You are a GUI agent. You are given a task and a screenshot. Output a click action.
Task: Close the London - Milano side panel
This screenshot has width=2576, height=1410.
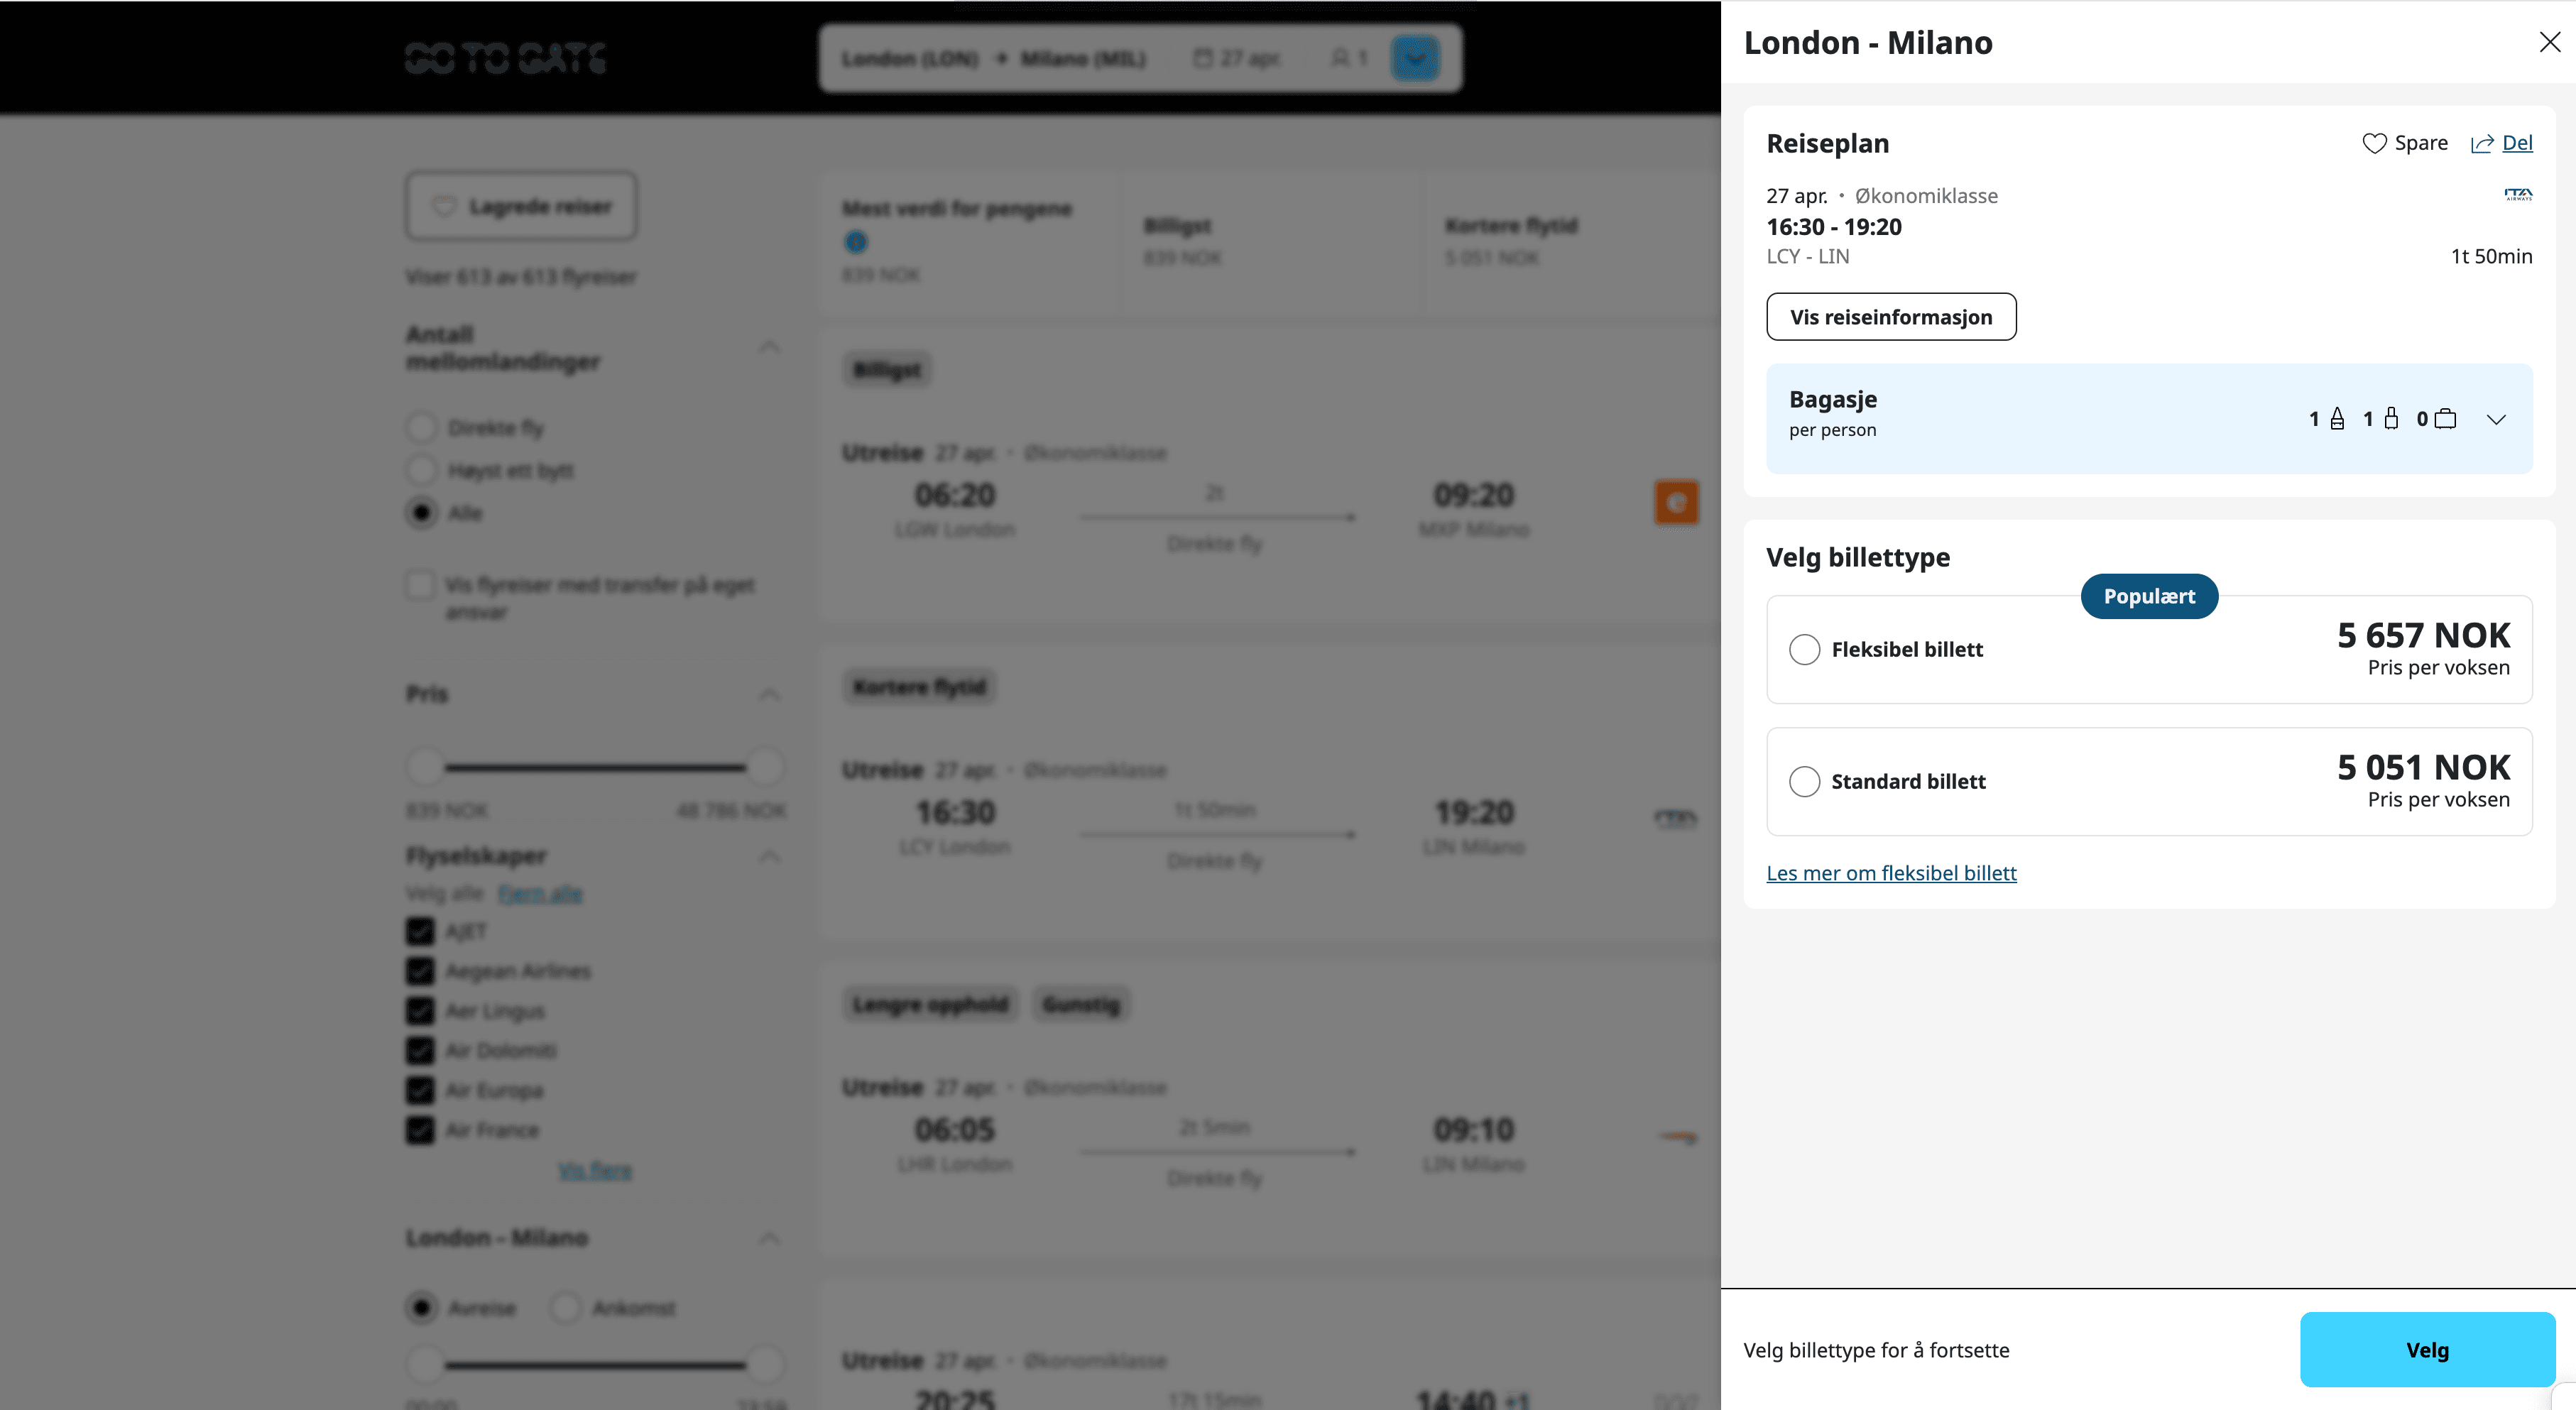pyautogui.click(x=2549, y=42)
